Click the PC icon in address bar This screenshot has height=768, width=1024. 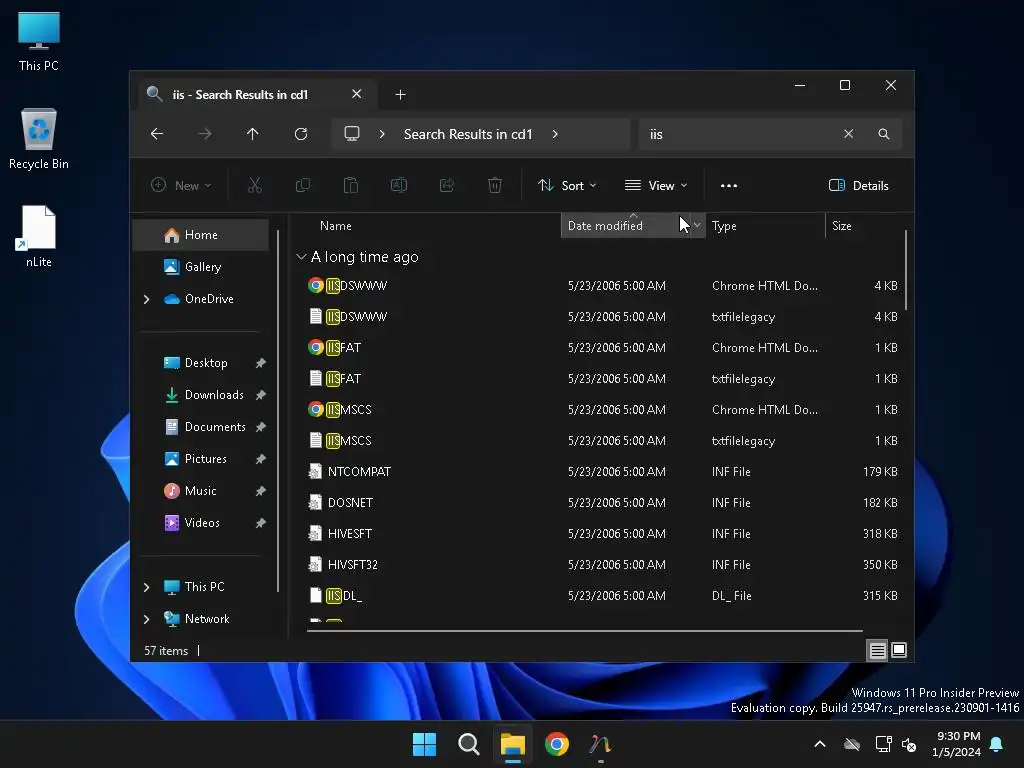coord(352,134)
